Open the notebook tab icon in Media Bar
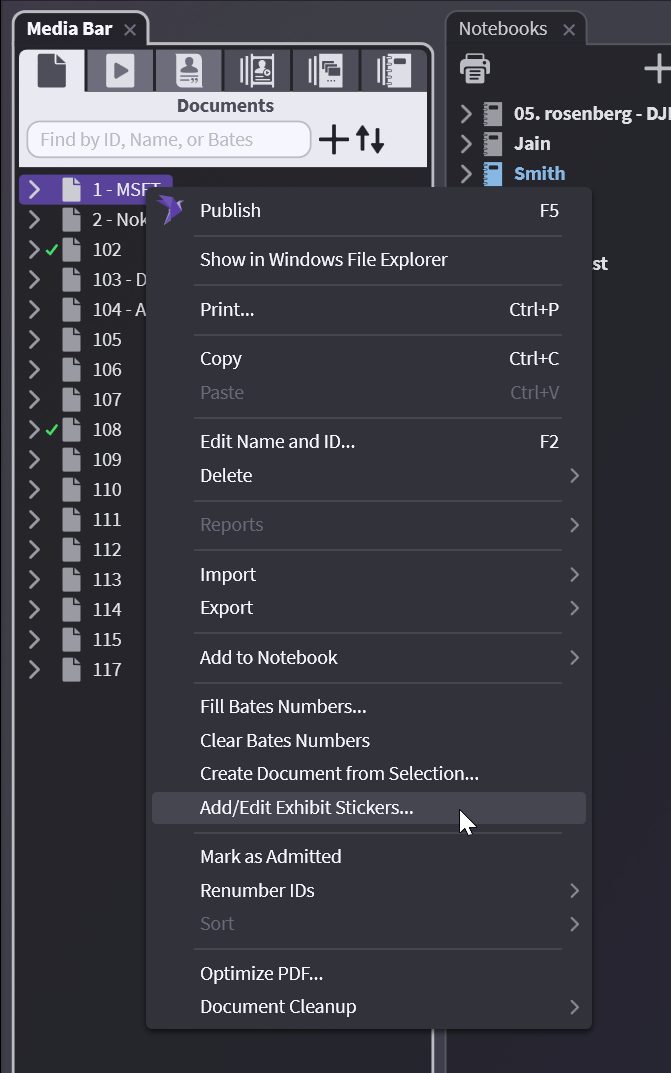The height and width of the screenshot is (1073, 671). click(x=393, y=70)
